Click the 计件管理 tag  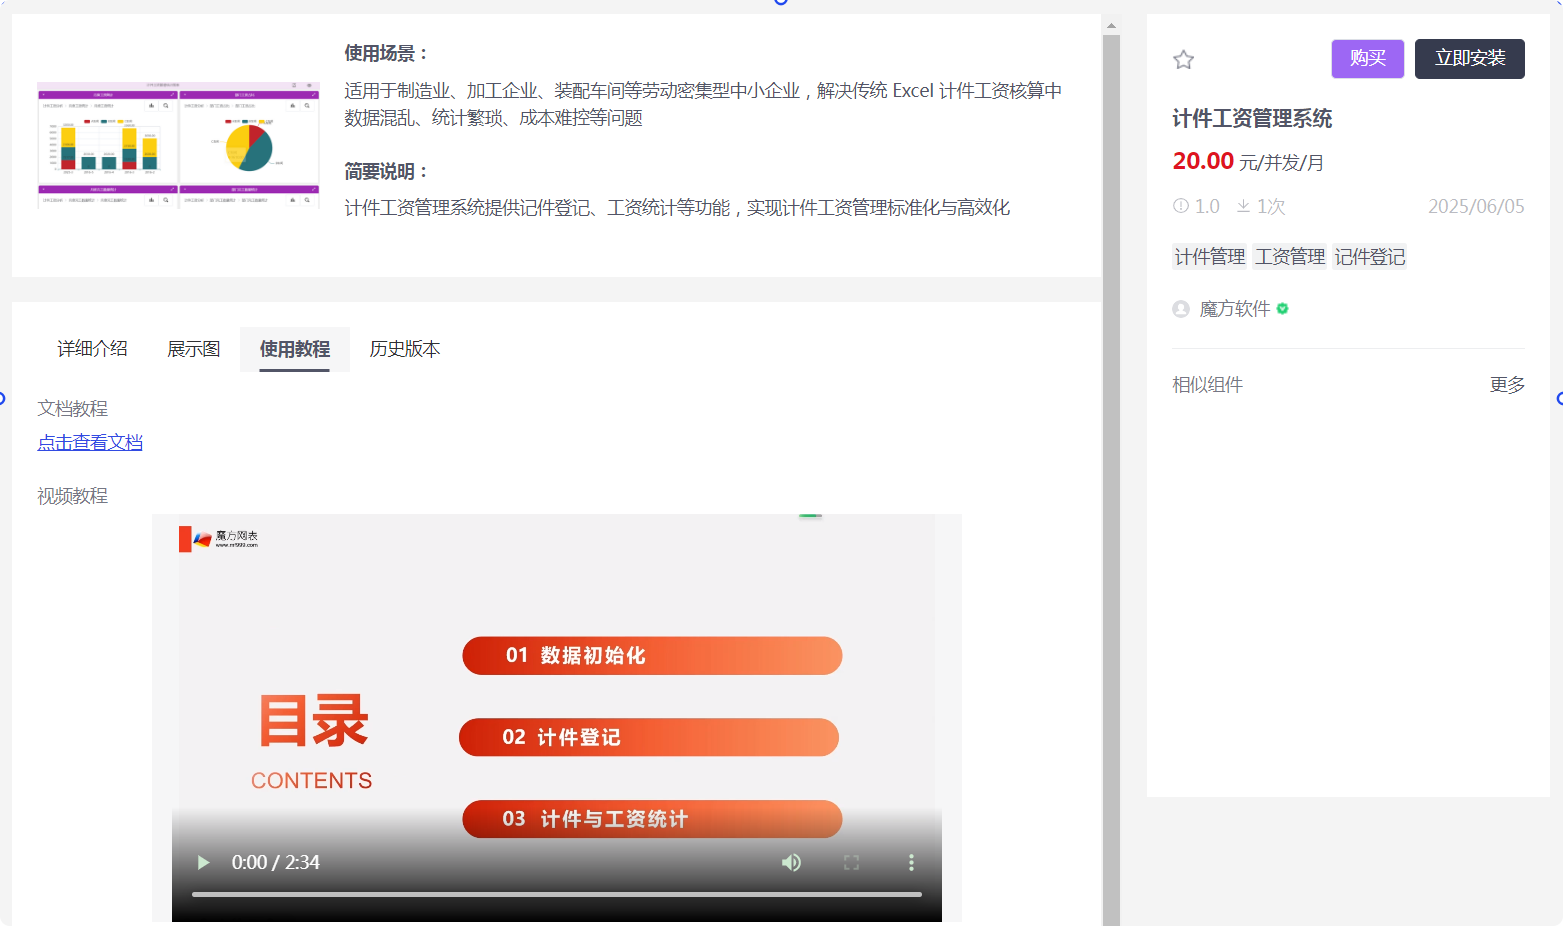1209,257
